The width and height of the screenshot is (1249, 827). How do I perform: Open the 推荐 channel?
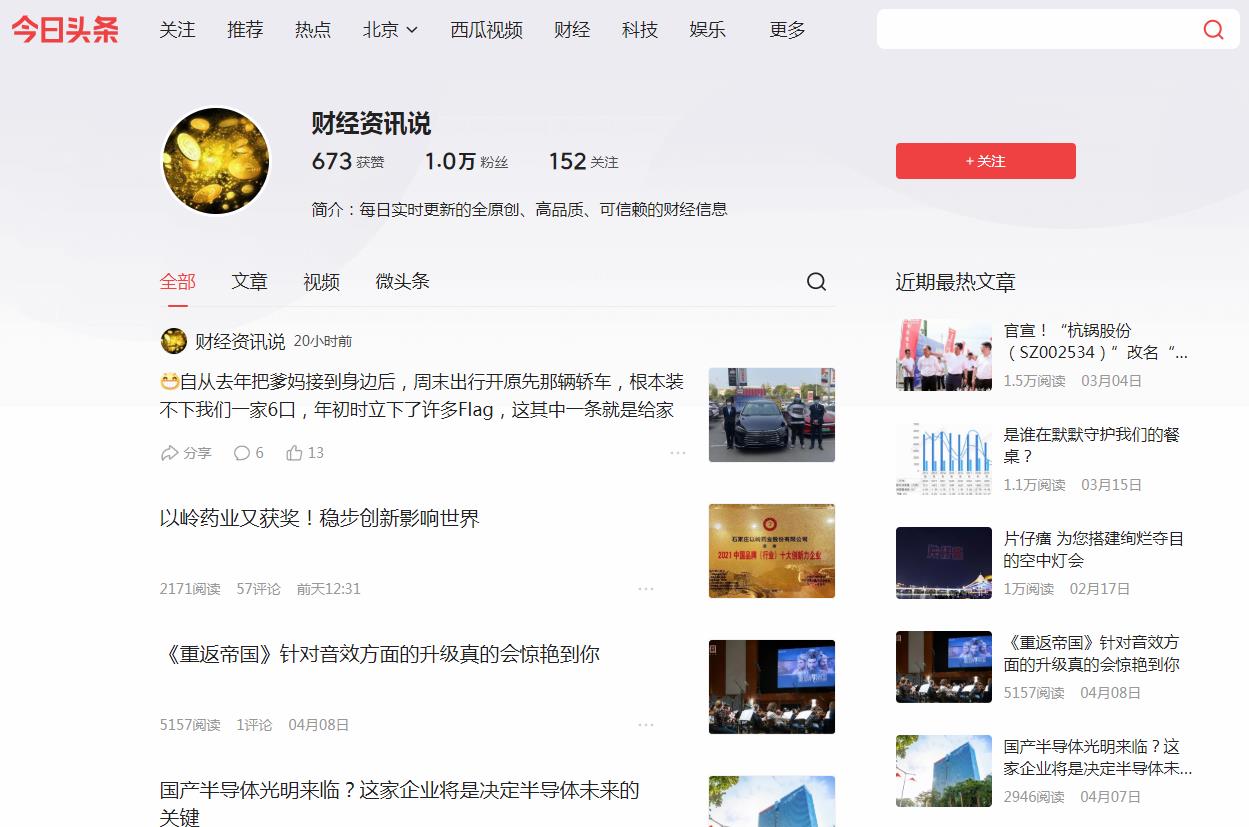pos(245,30)
